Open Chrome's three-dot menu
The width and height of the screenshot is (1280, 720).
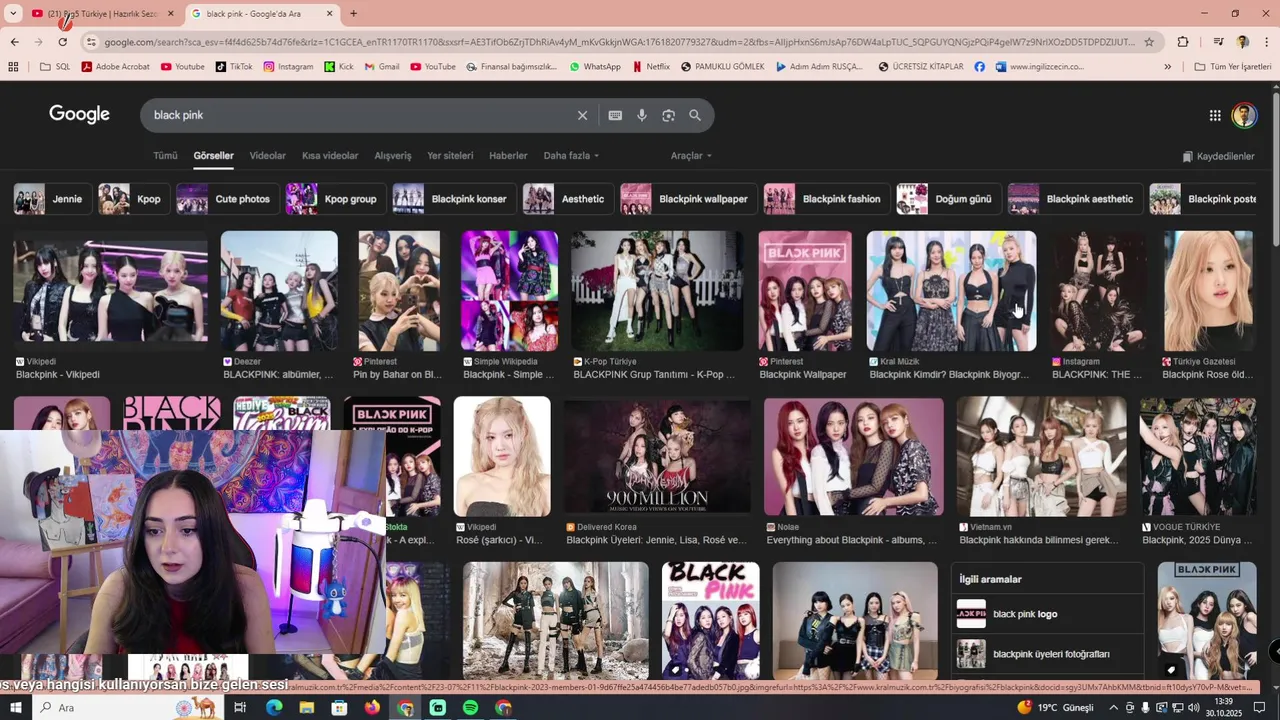[x=1266, y=42]
